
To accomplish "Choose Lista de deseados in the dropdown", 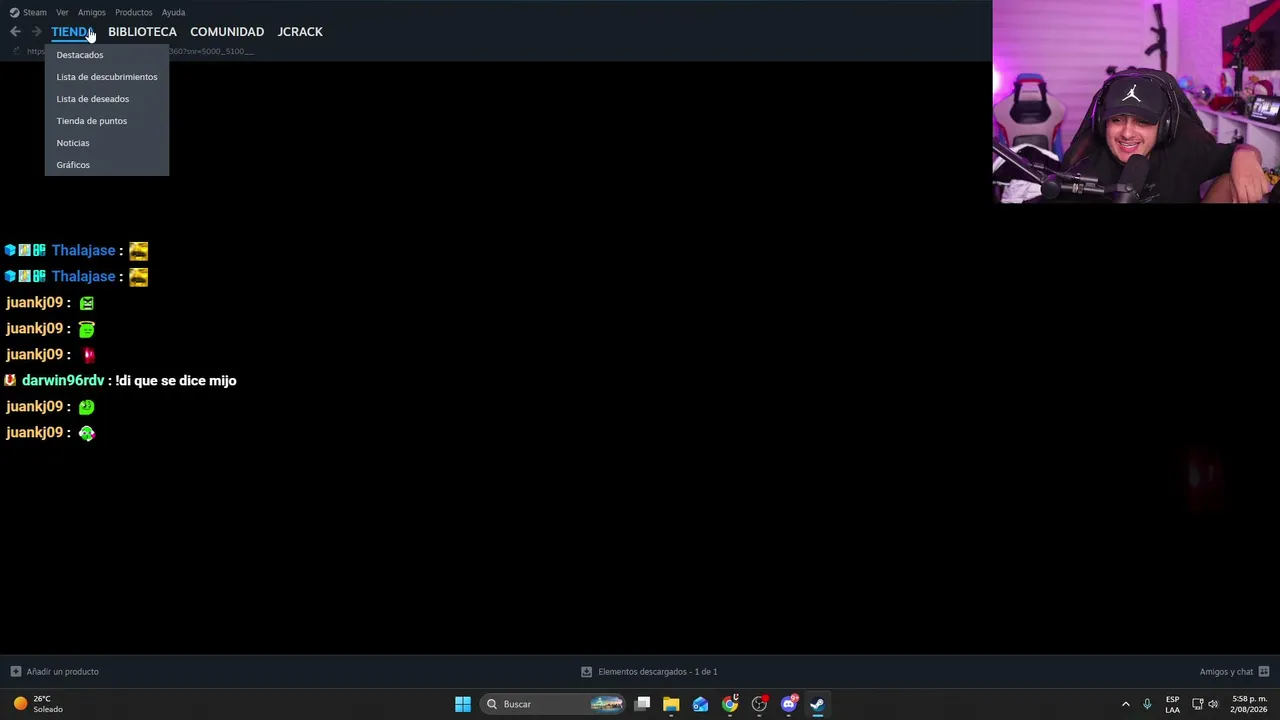I will [x=107, y=99].
